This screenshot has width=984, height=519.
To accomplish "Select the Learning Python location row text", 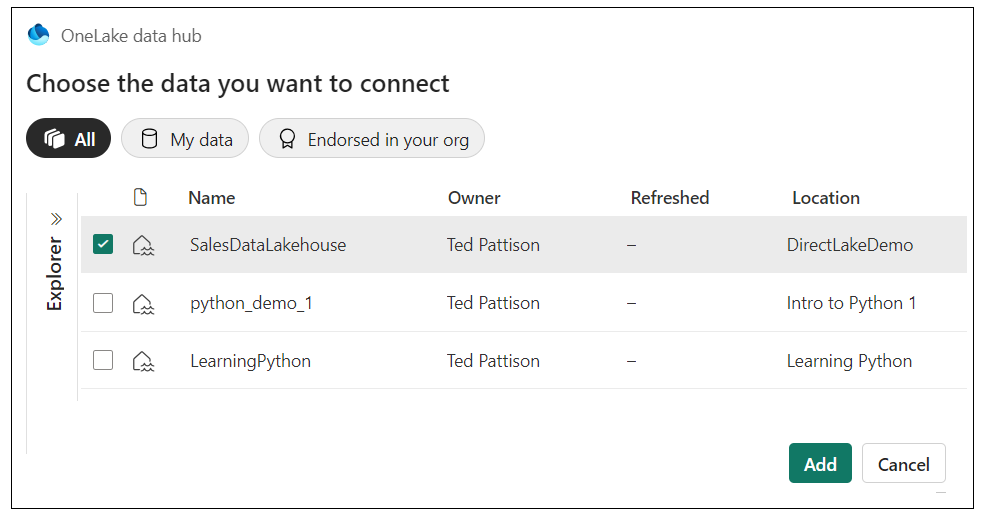I will coord(849,361).
